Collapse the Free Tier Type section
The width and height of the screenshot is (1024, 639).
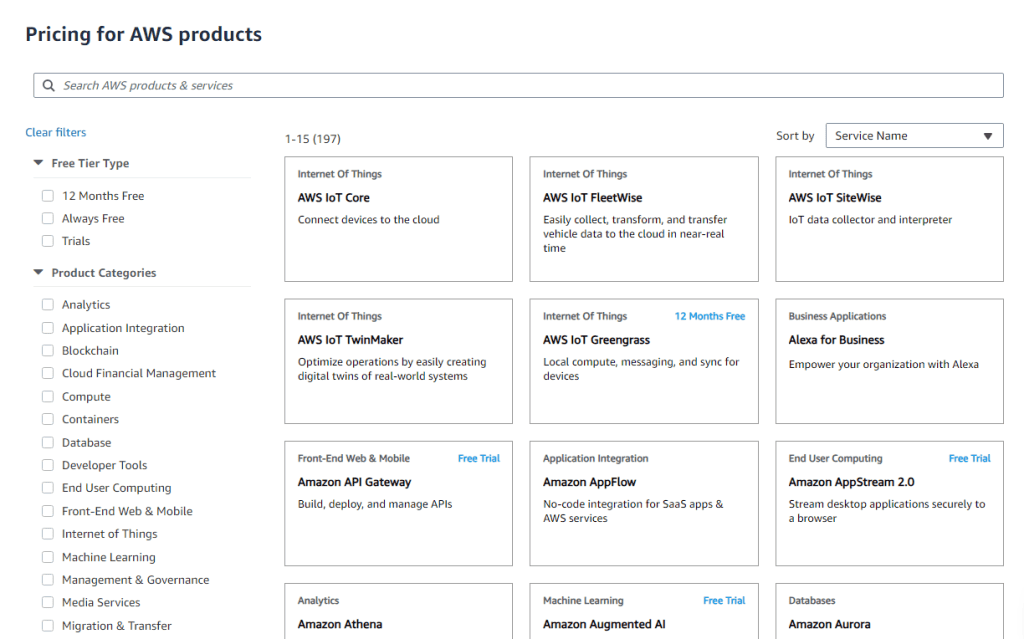39,163
